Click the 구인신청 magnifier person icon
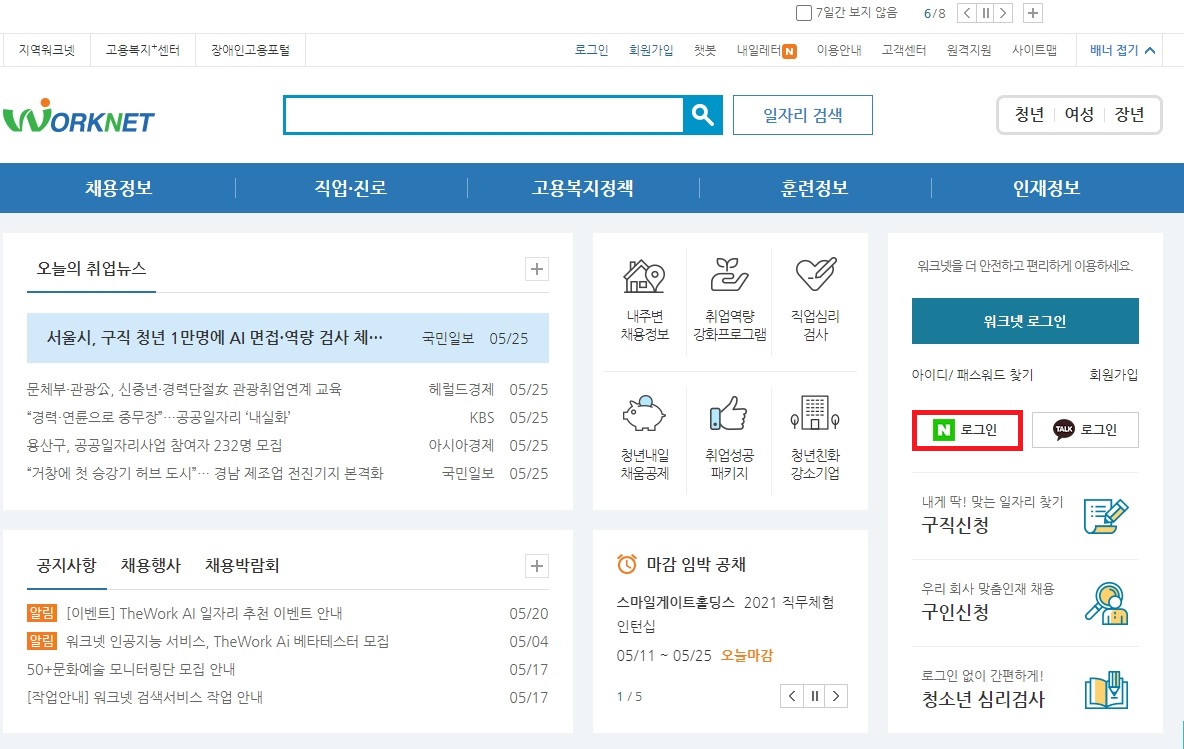The image size is (1184, 749). click(1106, 603)
